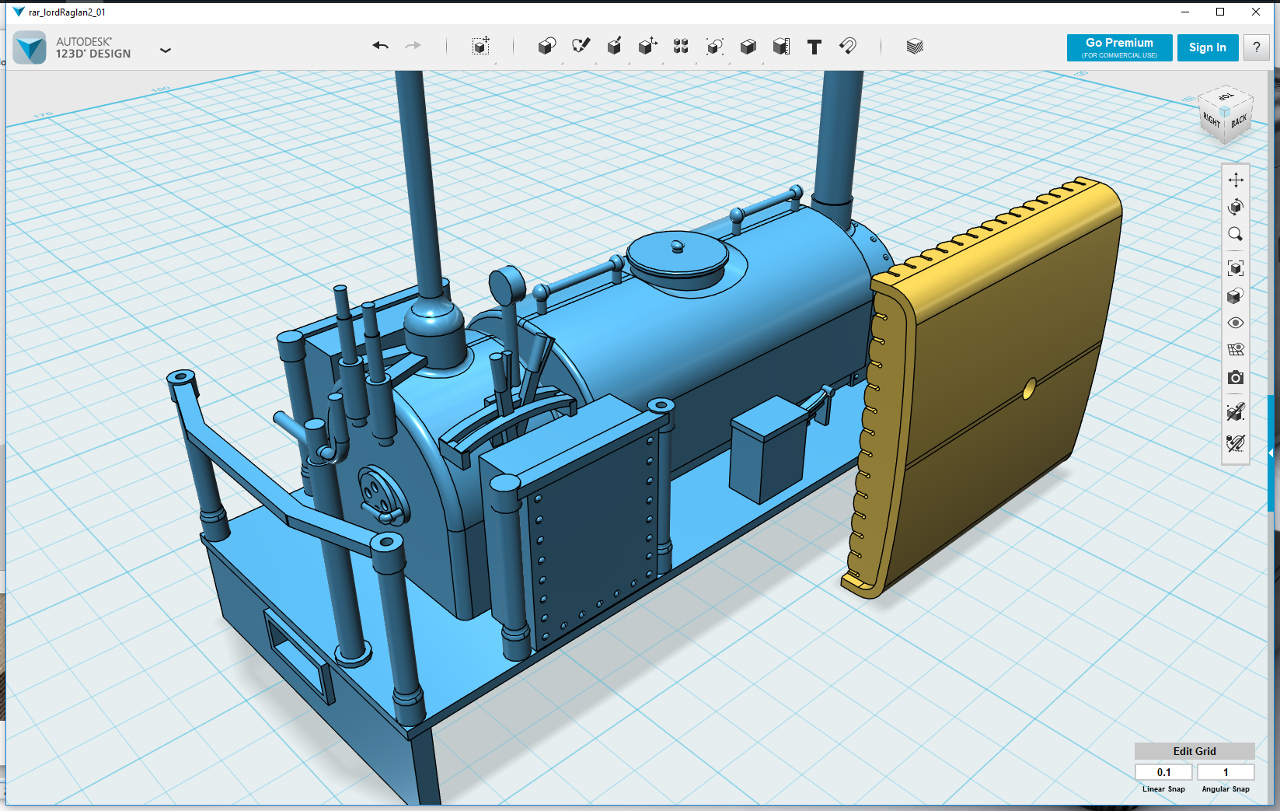Toggle snapping on or off in navigation bar

pyautogui.click(x=1236, y=412)
